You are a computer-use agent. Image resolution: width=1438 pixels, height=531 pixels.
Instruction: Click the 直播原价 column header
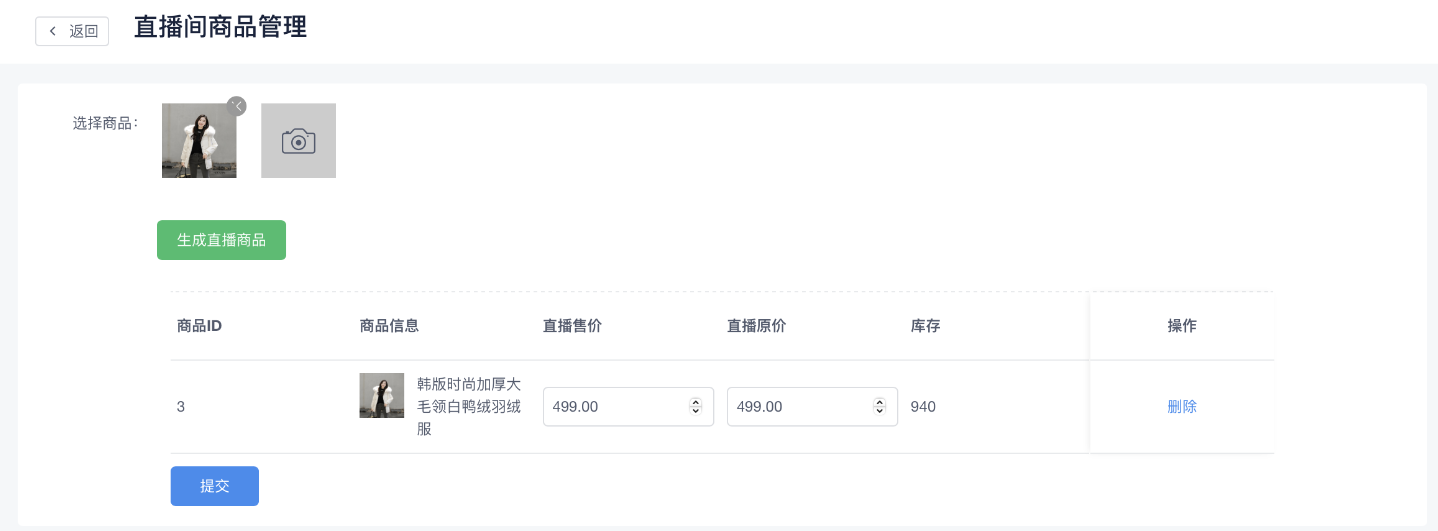pos(756,326)
